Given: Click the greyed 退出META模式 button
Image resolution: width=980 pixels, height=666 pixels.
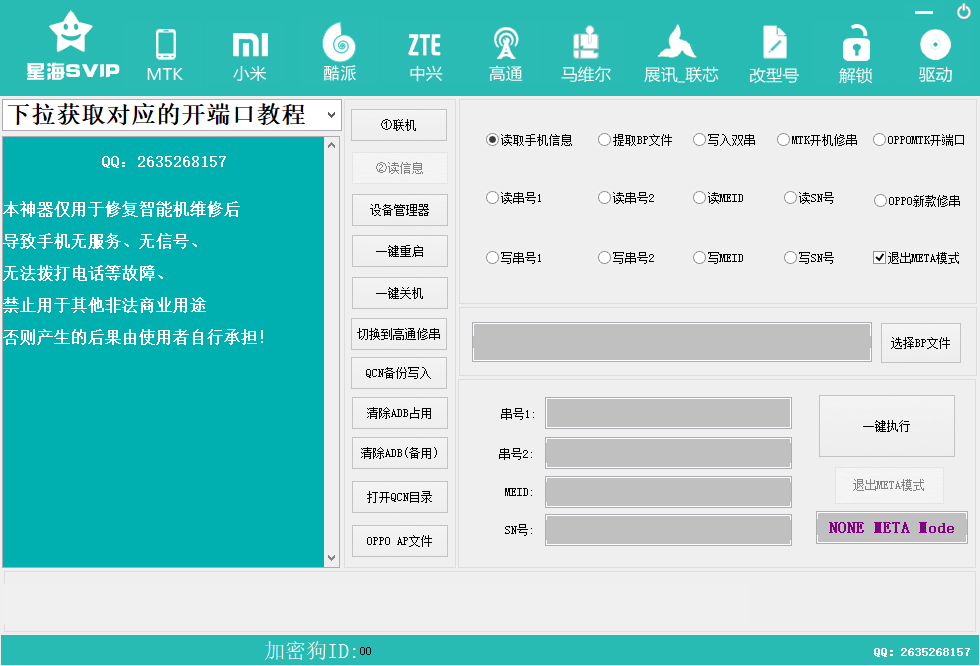Looking at the screenshot, I should tap(889, 485).
